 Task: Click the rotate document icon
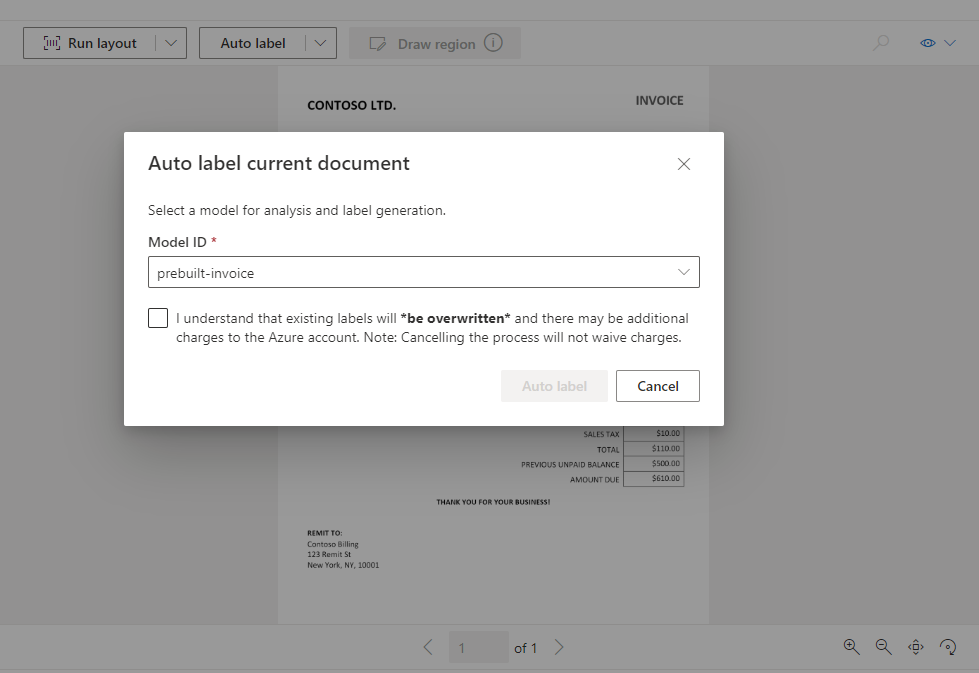pos(948,647)
